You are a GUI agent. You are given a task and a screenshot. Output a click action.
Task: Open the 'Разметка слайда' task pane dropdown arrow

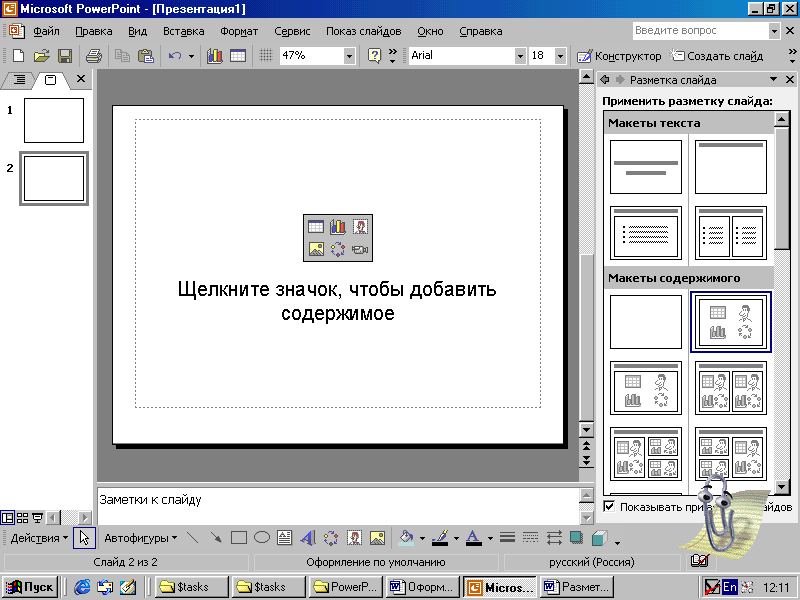click(773, 79)
